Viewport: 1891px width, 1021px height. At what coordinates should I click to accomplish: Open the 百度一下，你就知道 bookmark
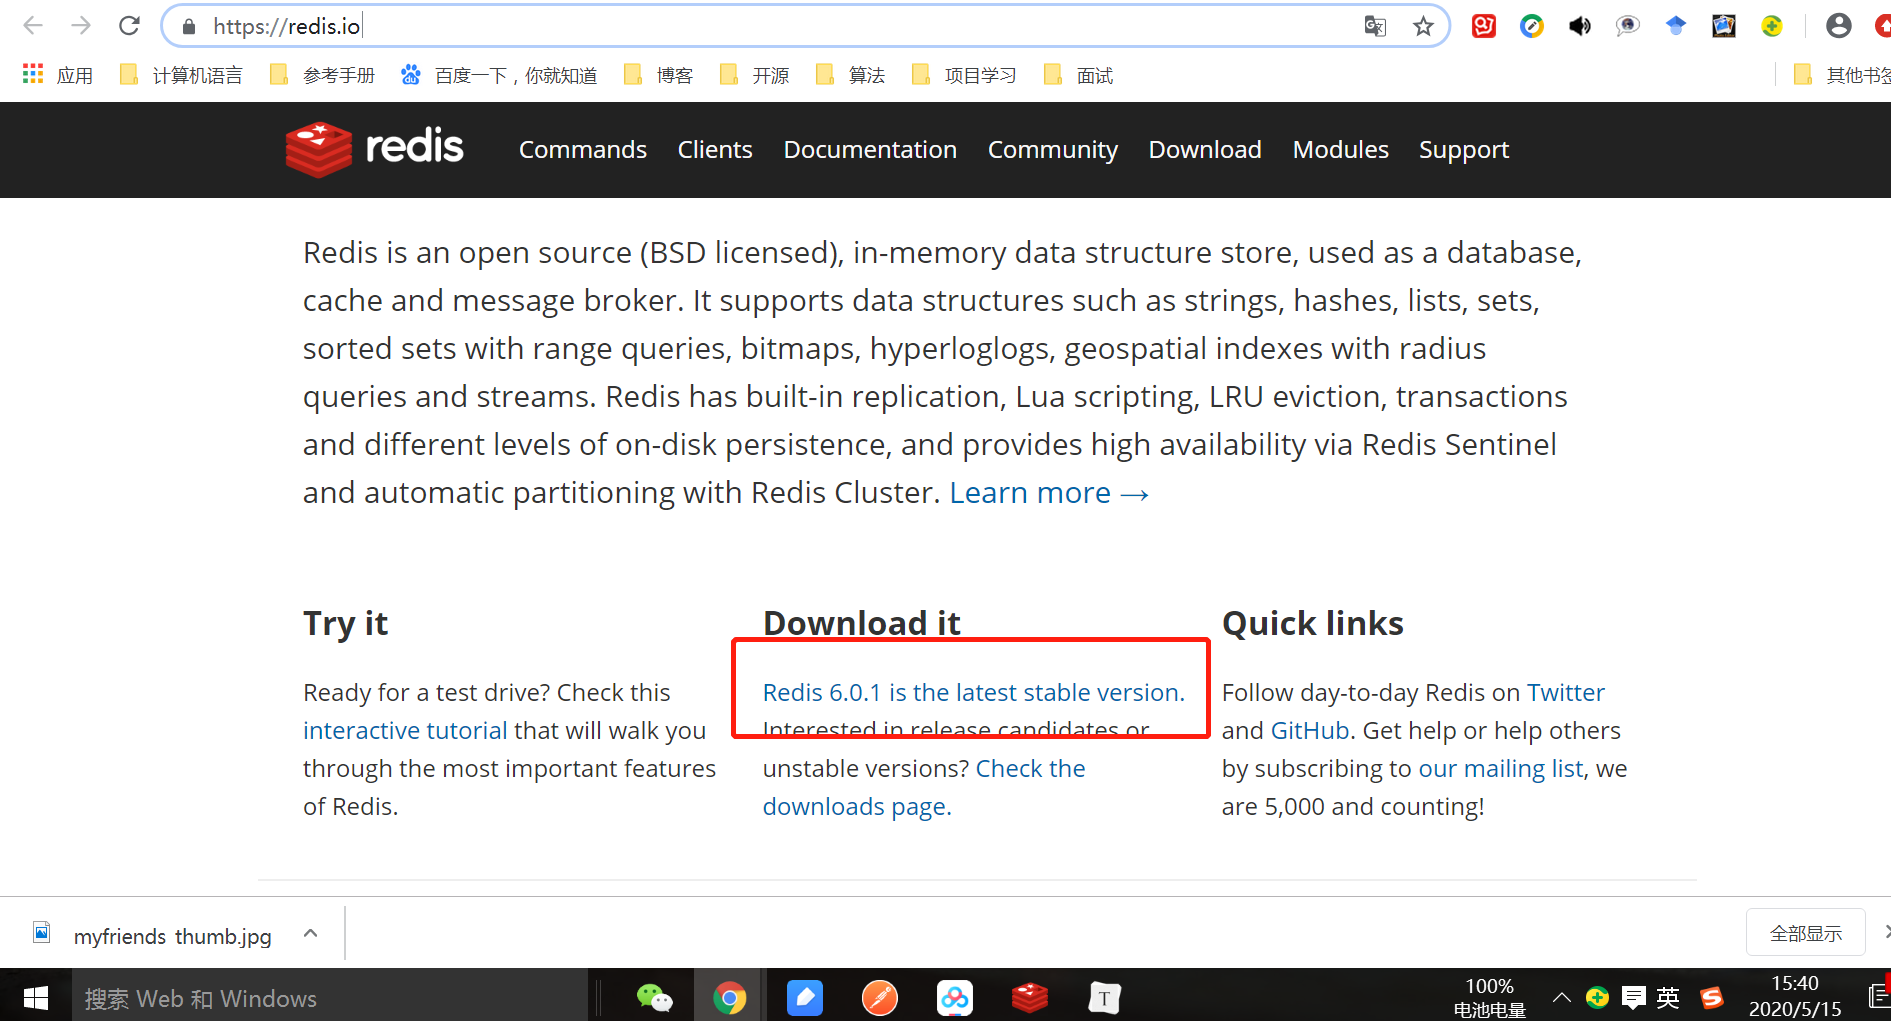pyautogui.click(x=499, y=75)
